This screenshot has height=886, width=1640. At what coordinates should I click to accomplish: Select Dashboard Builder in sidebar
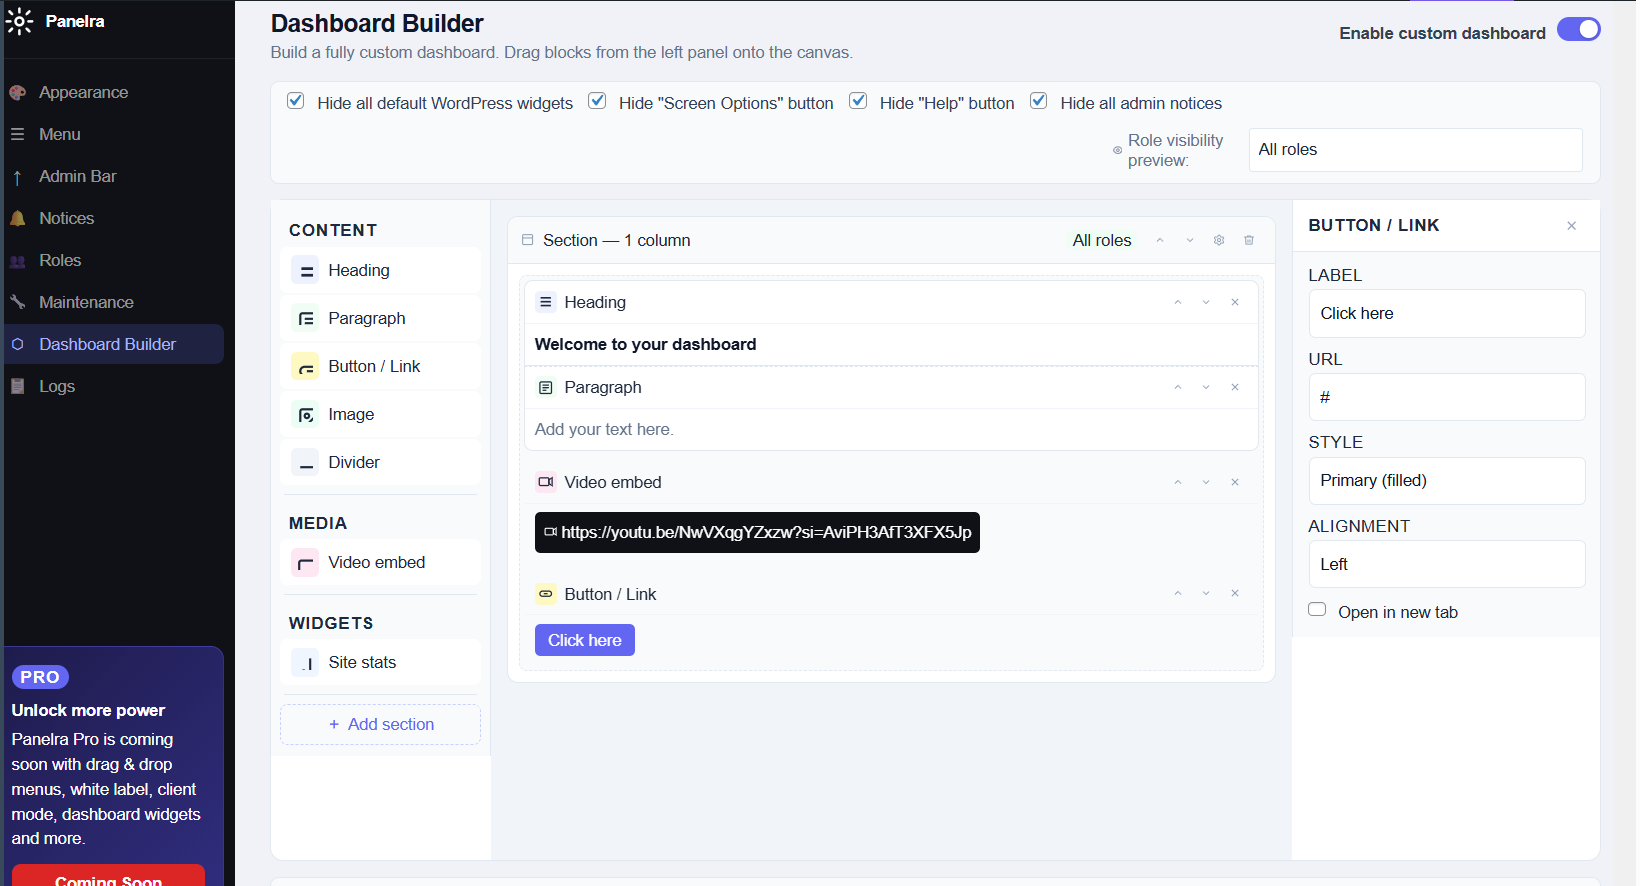point(114,344)
